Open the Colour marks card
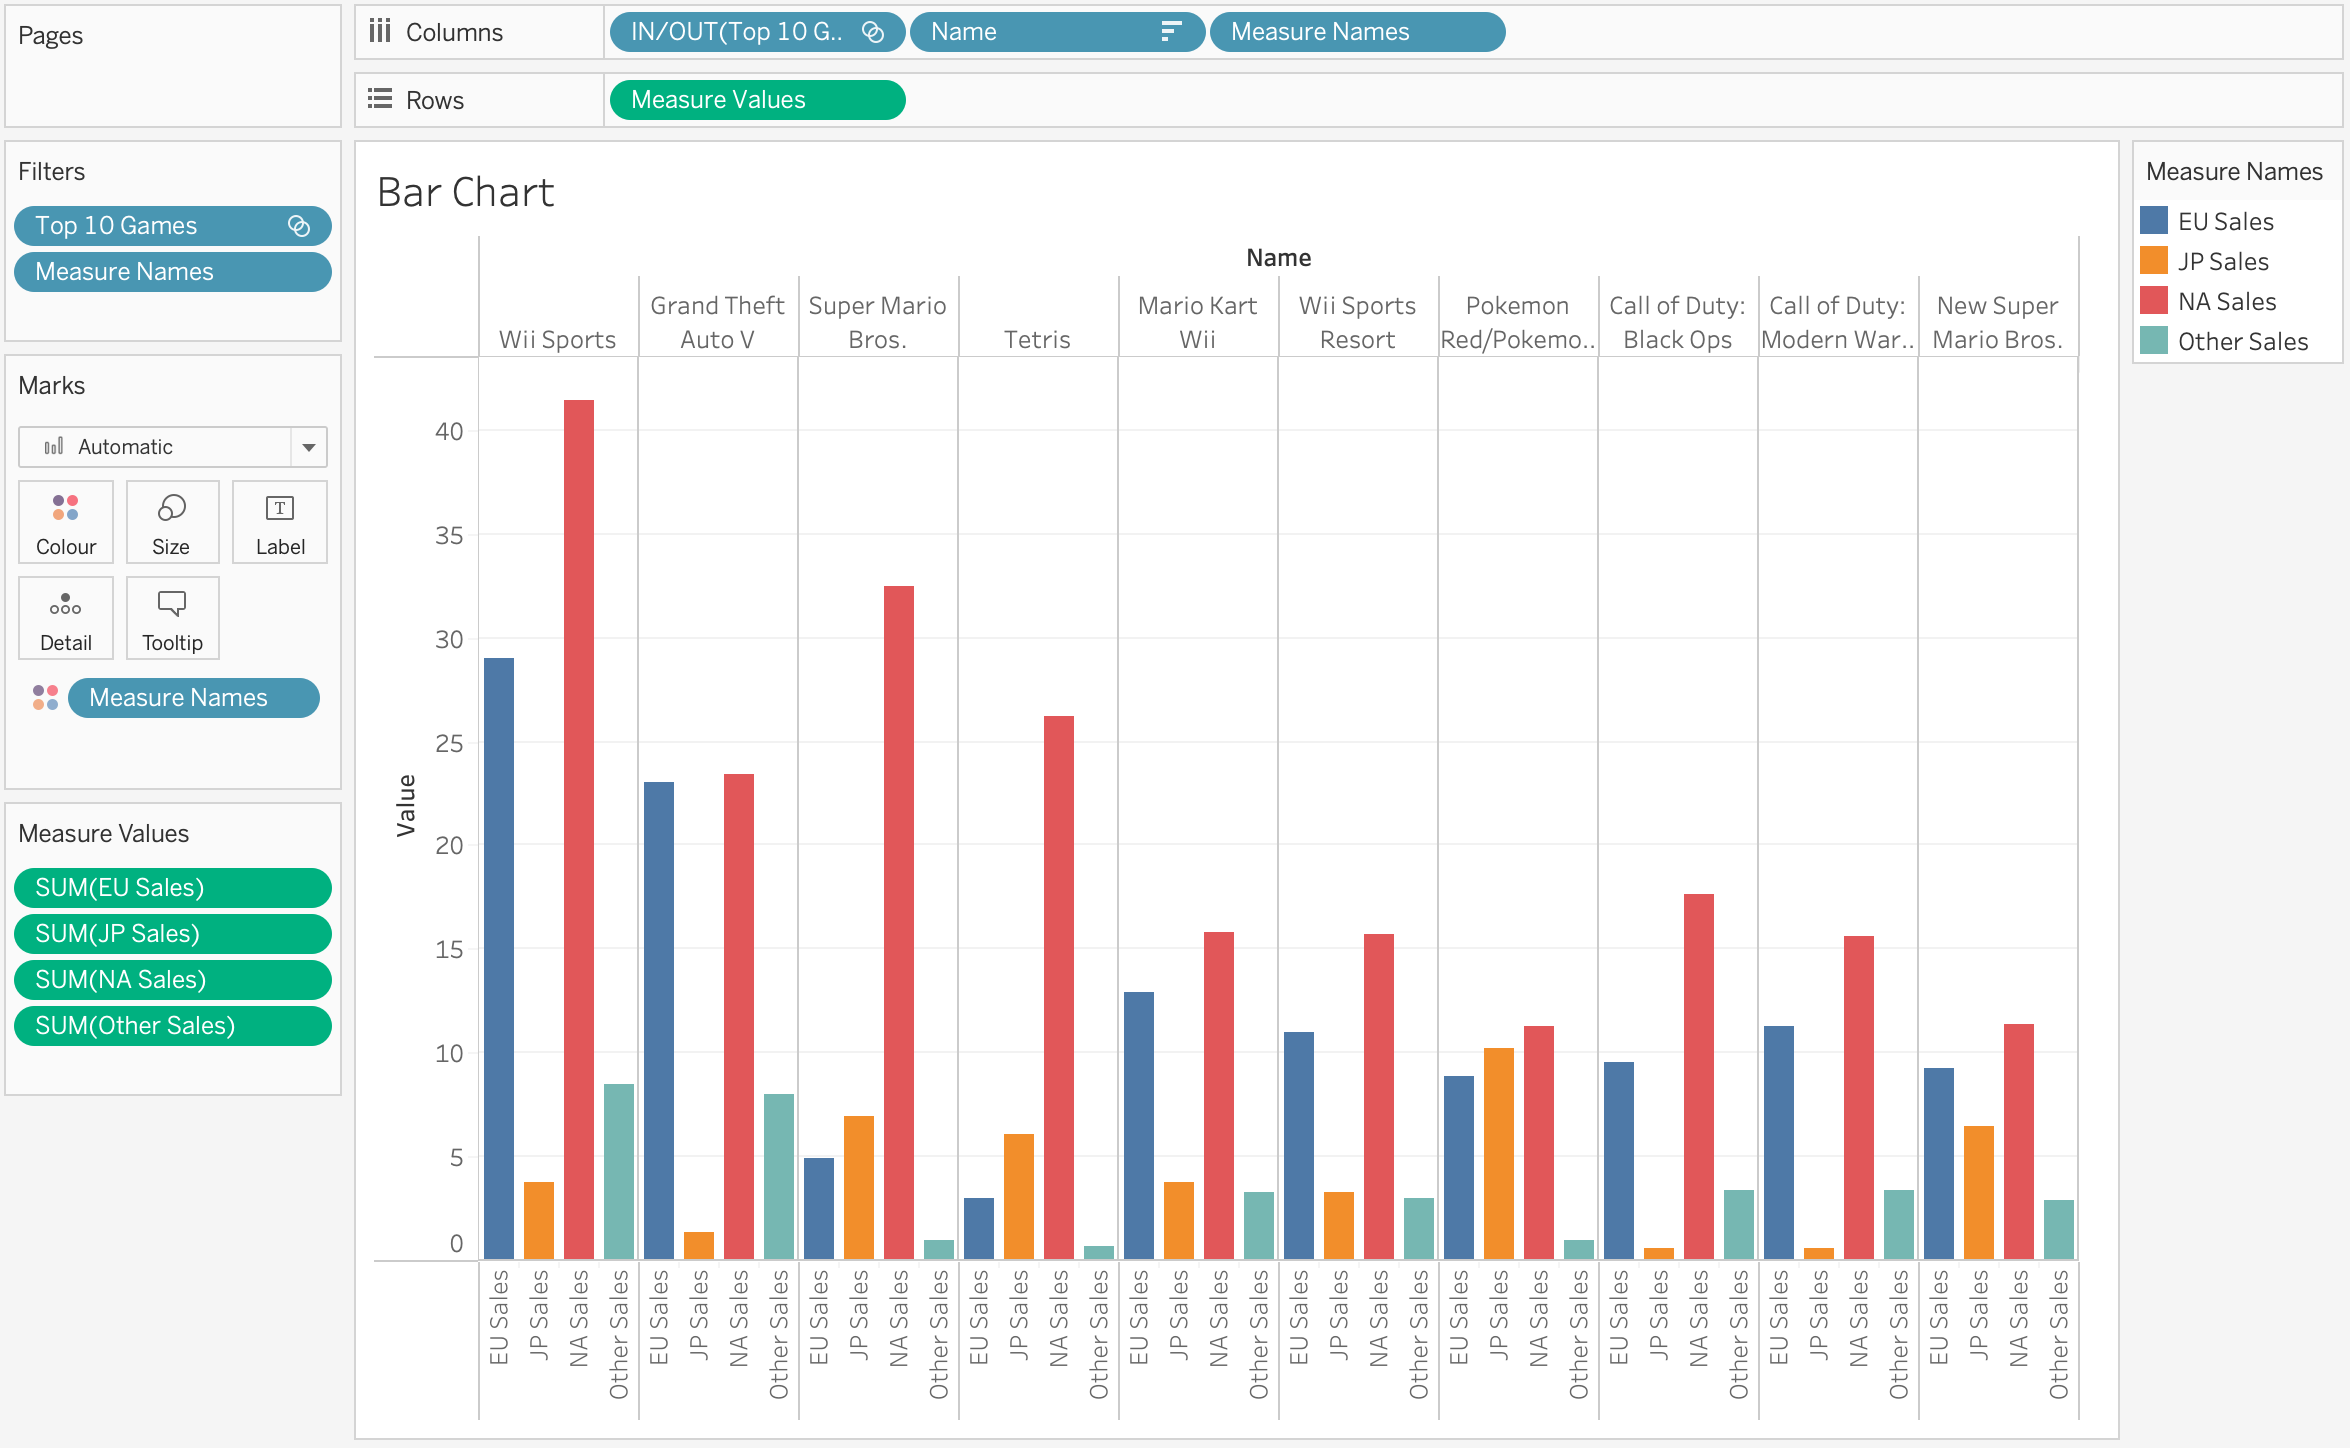Image resolution: width=2350 pixels, height=1448 pixels. coord(66,523)
